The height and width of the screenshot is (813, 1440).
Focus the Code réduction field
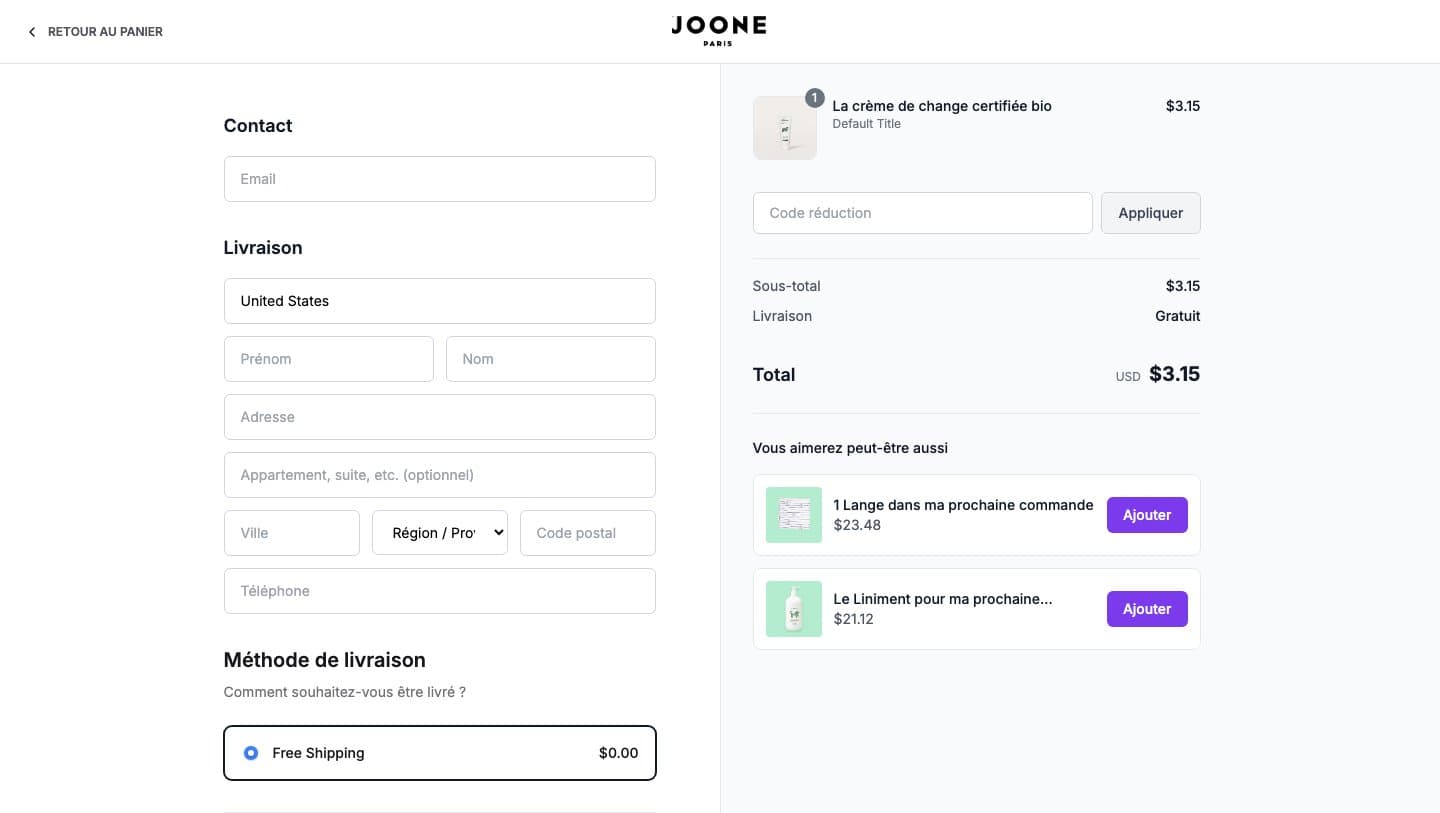pyautogui.click(x=923, y=213)
